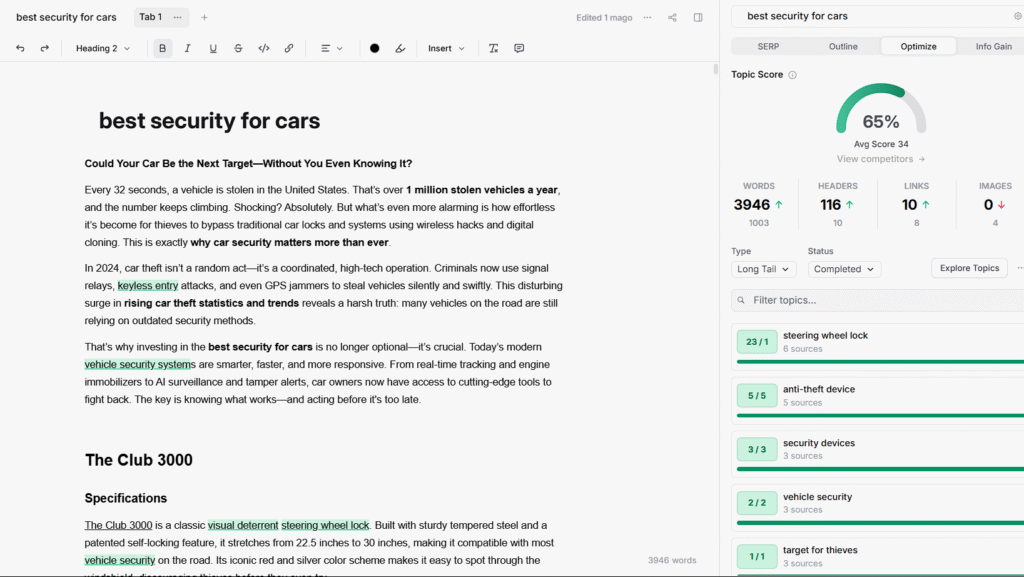Click the share document icon
Screen dimensions: 1024x577
coord(672,17)
